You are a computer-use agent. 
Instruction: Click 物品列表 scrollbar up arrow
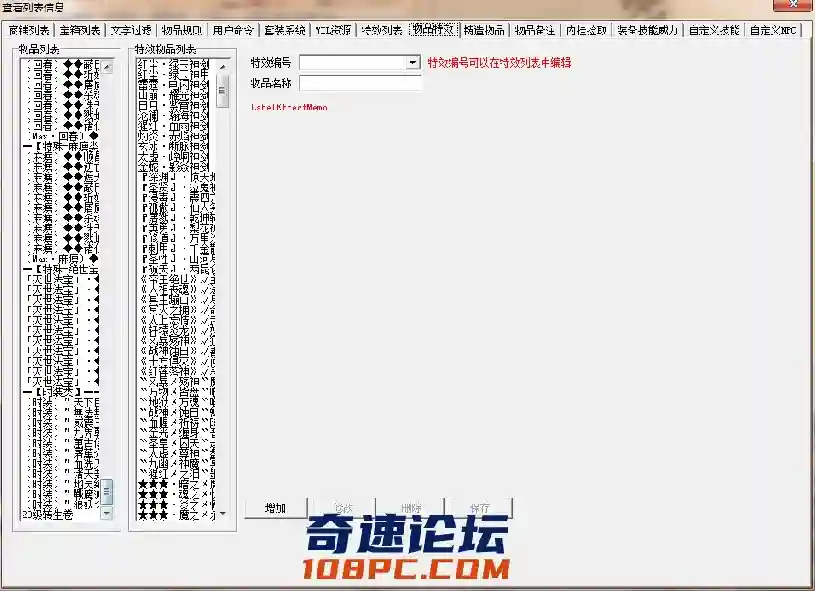point(107,67)
